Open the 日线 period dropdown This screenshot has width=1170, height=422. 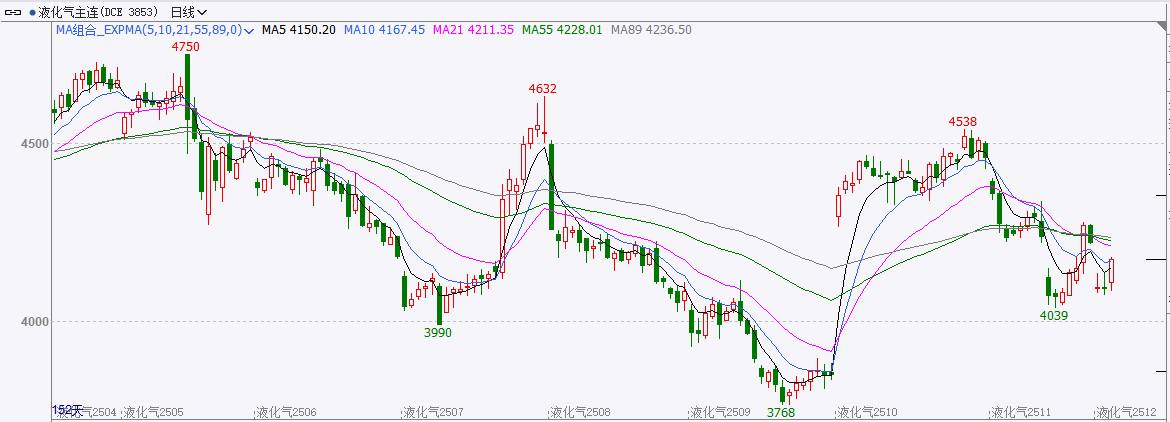point(189,12)
